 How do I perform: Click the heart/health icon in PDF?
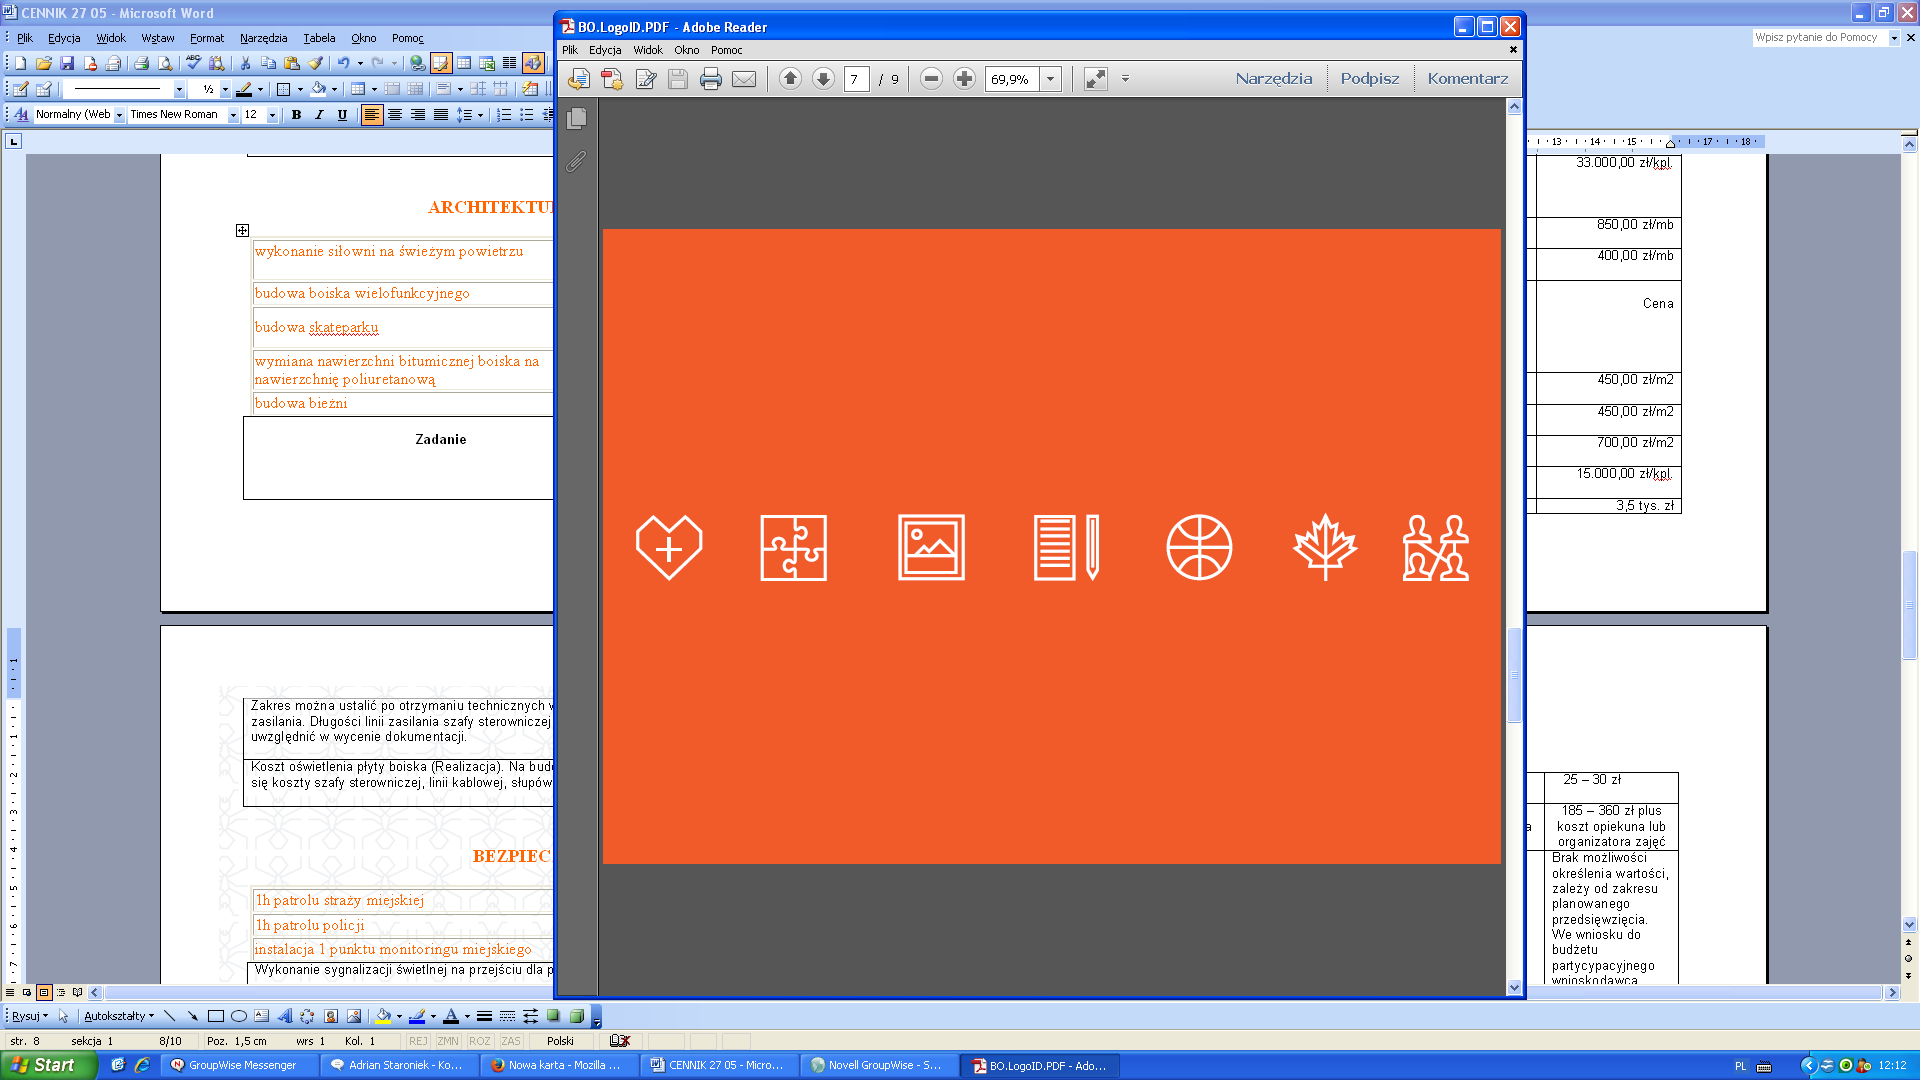pos(670,546)
